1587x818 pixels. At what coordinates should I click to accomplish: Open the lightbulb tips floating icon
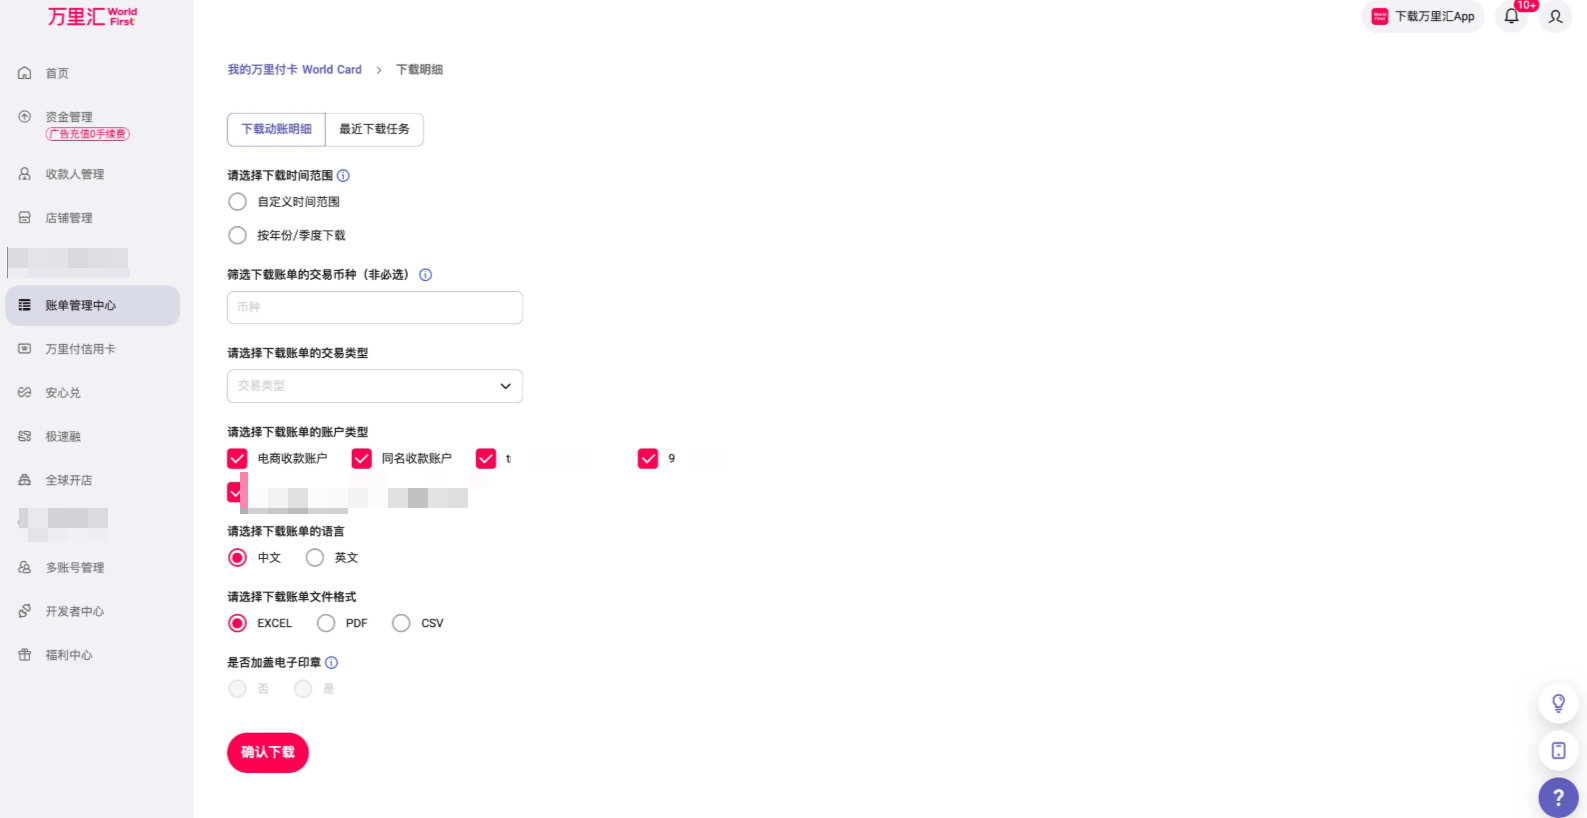click(x=1558, y=703)
